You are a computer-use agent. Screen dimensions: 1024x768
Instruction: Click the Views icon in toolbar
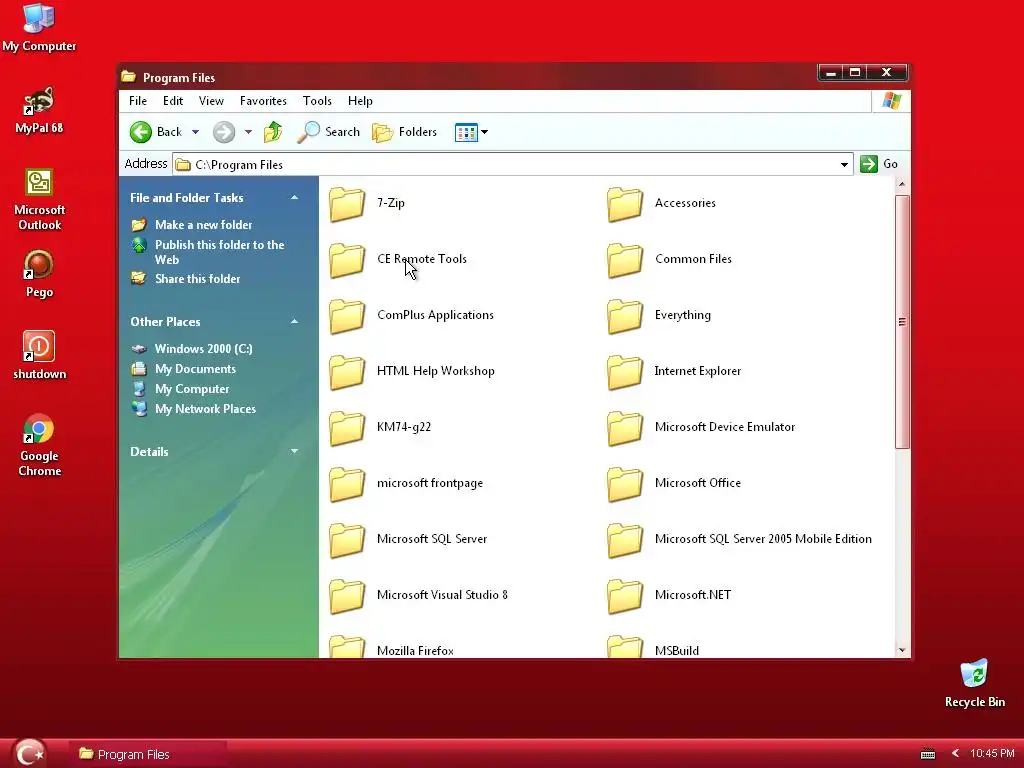pos(466,132)
